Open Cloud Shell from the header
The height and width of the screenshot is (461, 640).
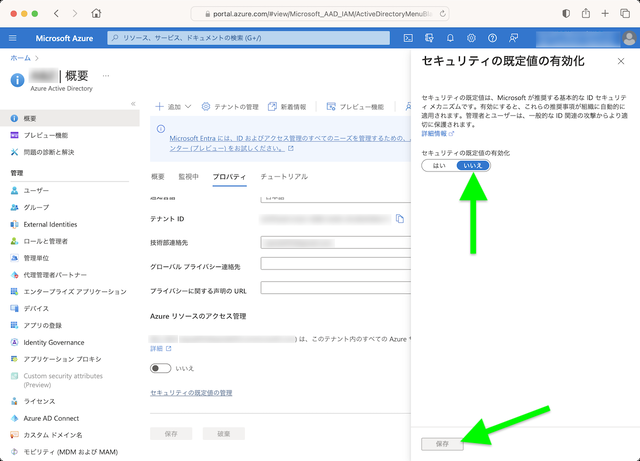[x=408, y=38]
